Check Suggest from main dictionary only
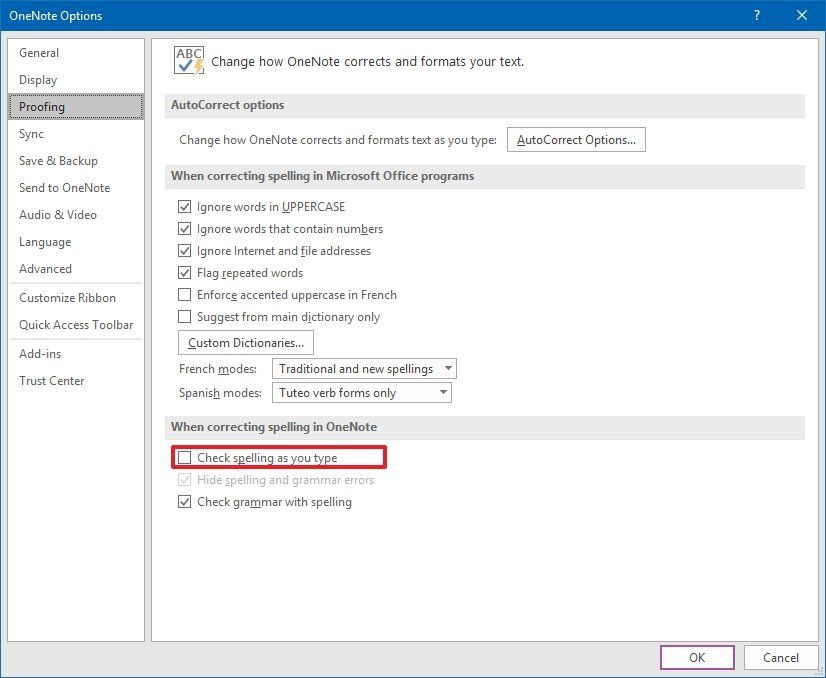 (184, 317)
